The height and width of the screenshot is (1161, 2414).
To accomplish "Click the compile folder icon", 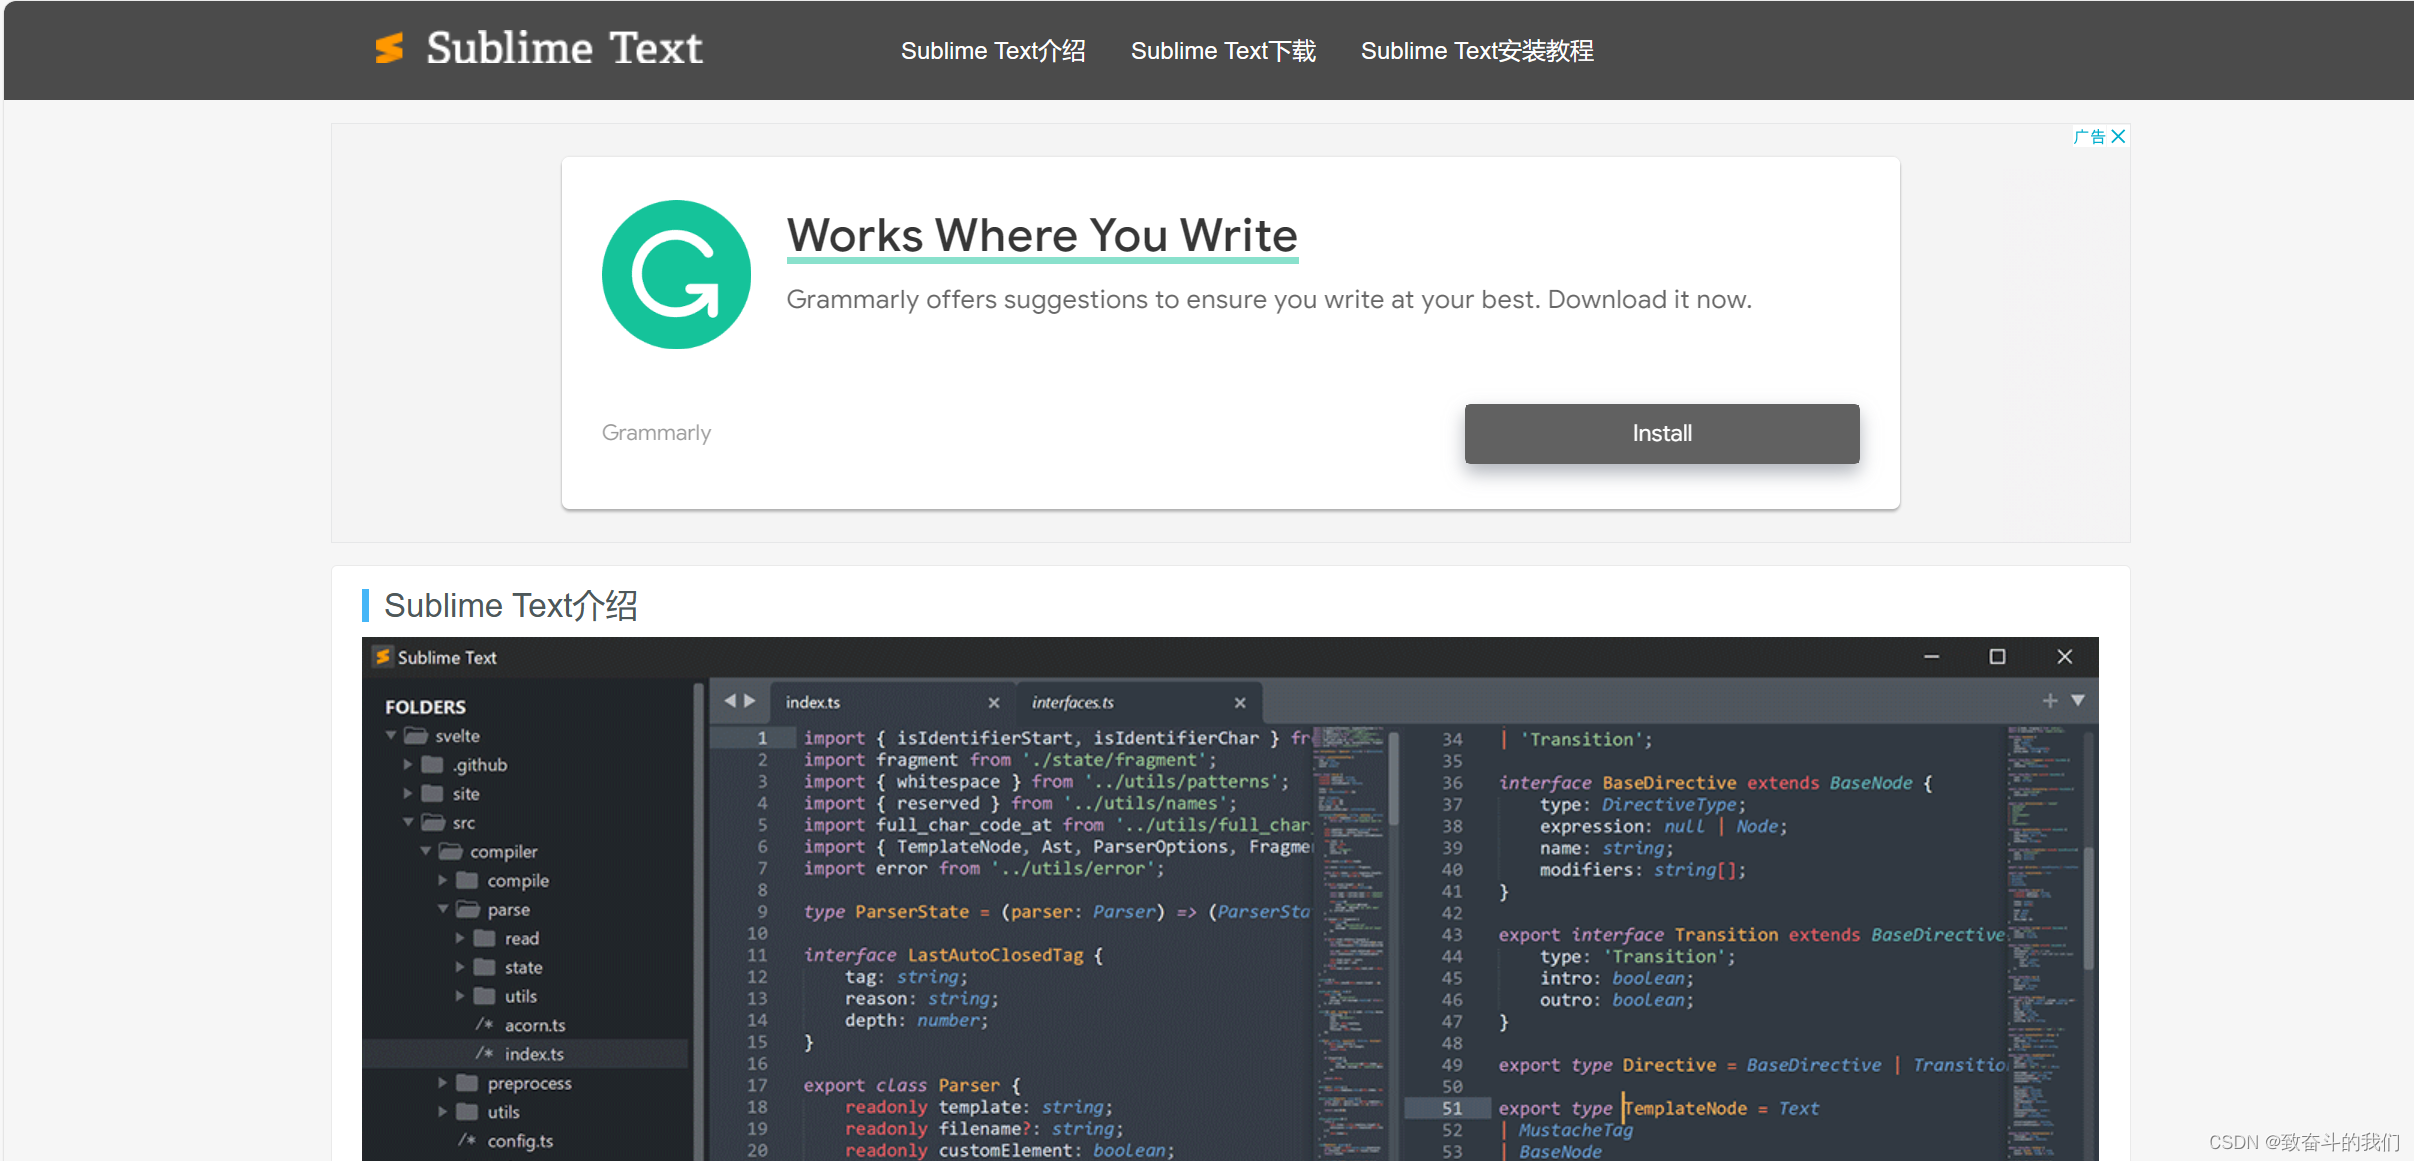I will pos(467,880).
